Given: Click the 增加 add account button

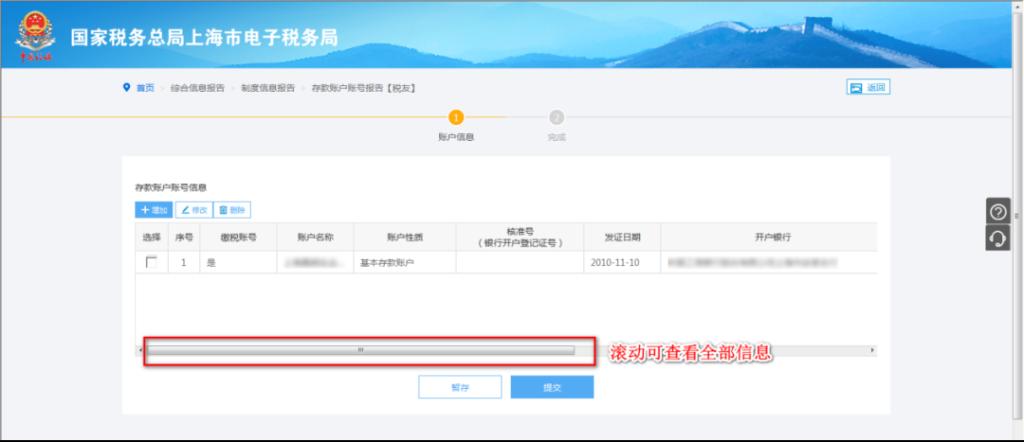Looking at the screenshot, I should click(x=154, y=210).
